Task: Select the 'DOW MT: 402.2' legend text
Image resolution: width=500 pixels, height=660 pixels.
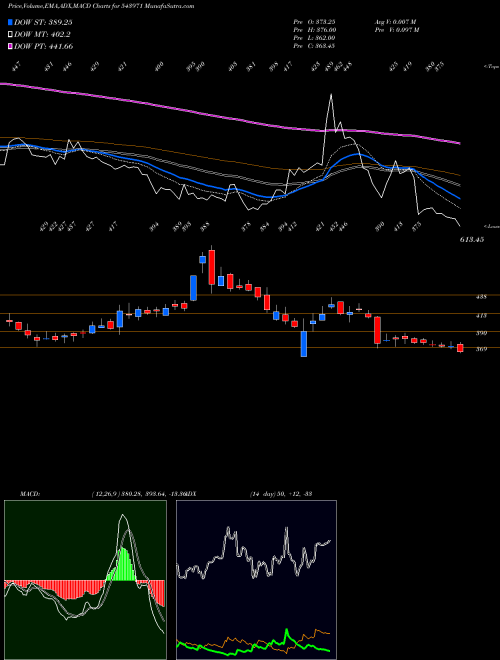Action: pyautogui.click(x=42, y=35)
